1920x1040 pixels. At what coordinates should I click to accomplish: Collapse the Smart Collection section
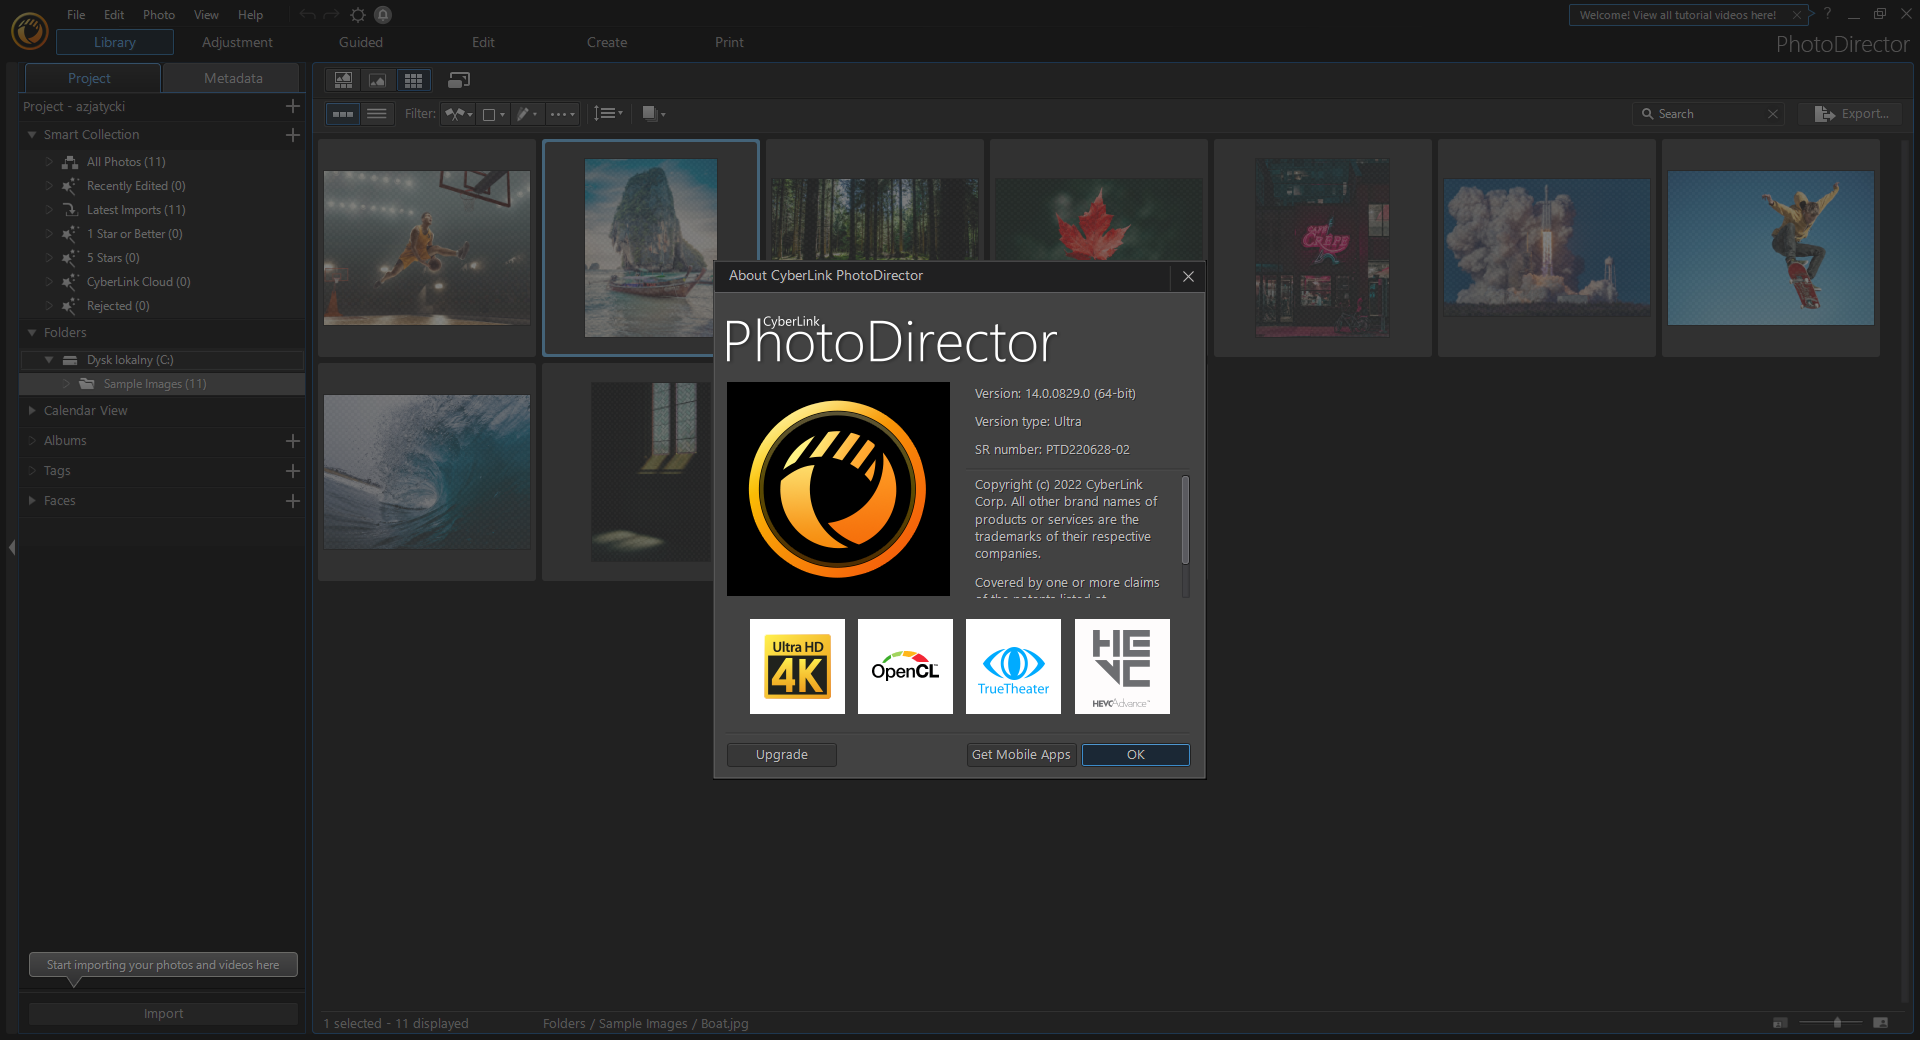click(32, 135)
